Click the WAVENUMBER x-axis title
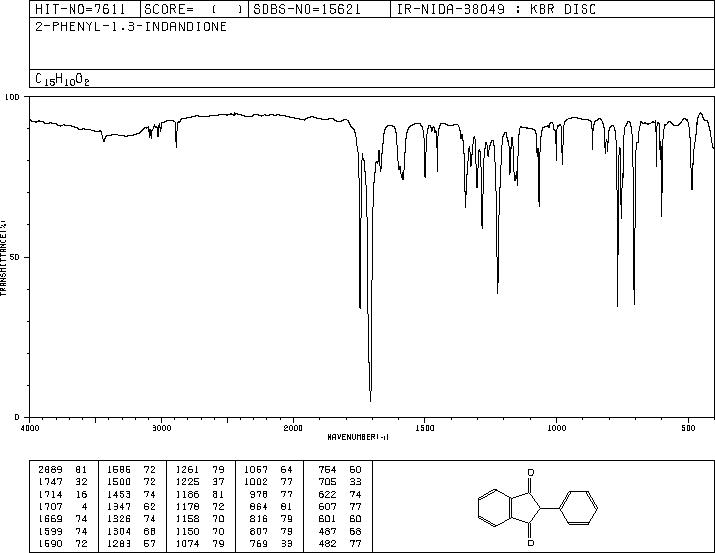 click(358, 437)
